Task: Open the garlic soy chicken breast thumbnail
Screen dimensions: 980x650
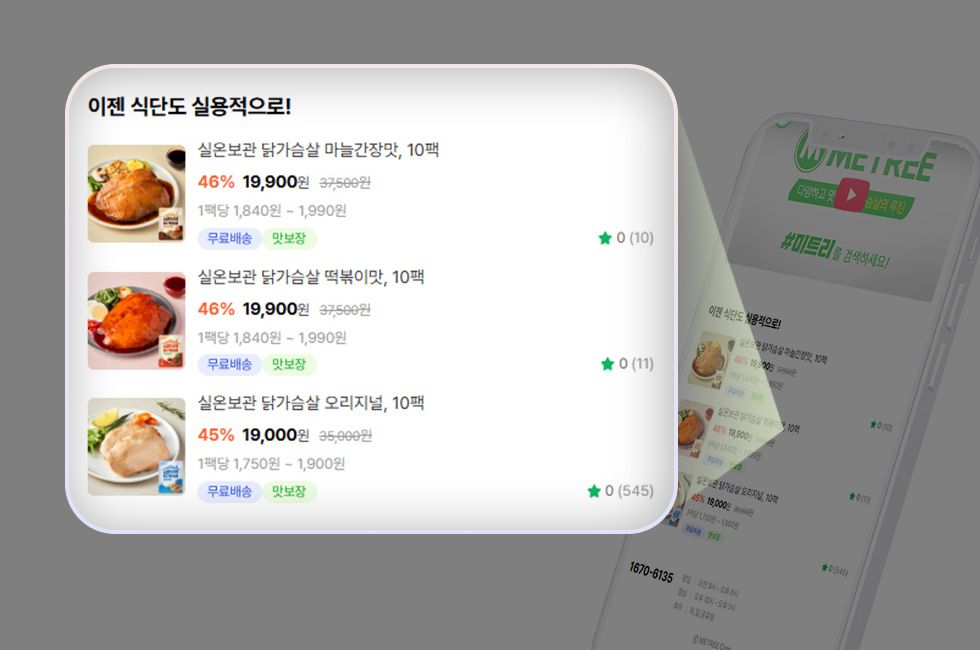Action: point(136,194)
